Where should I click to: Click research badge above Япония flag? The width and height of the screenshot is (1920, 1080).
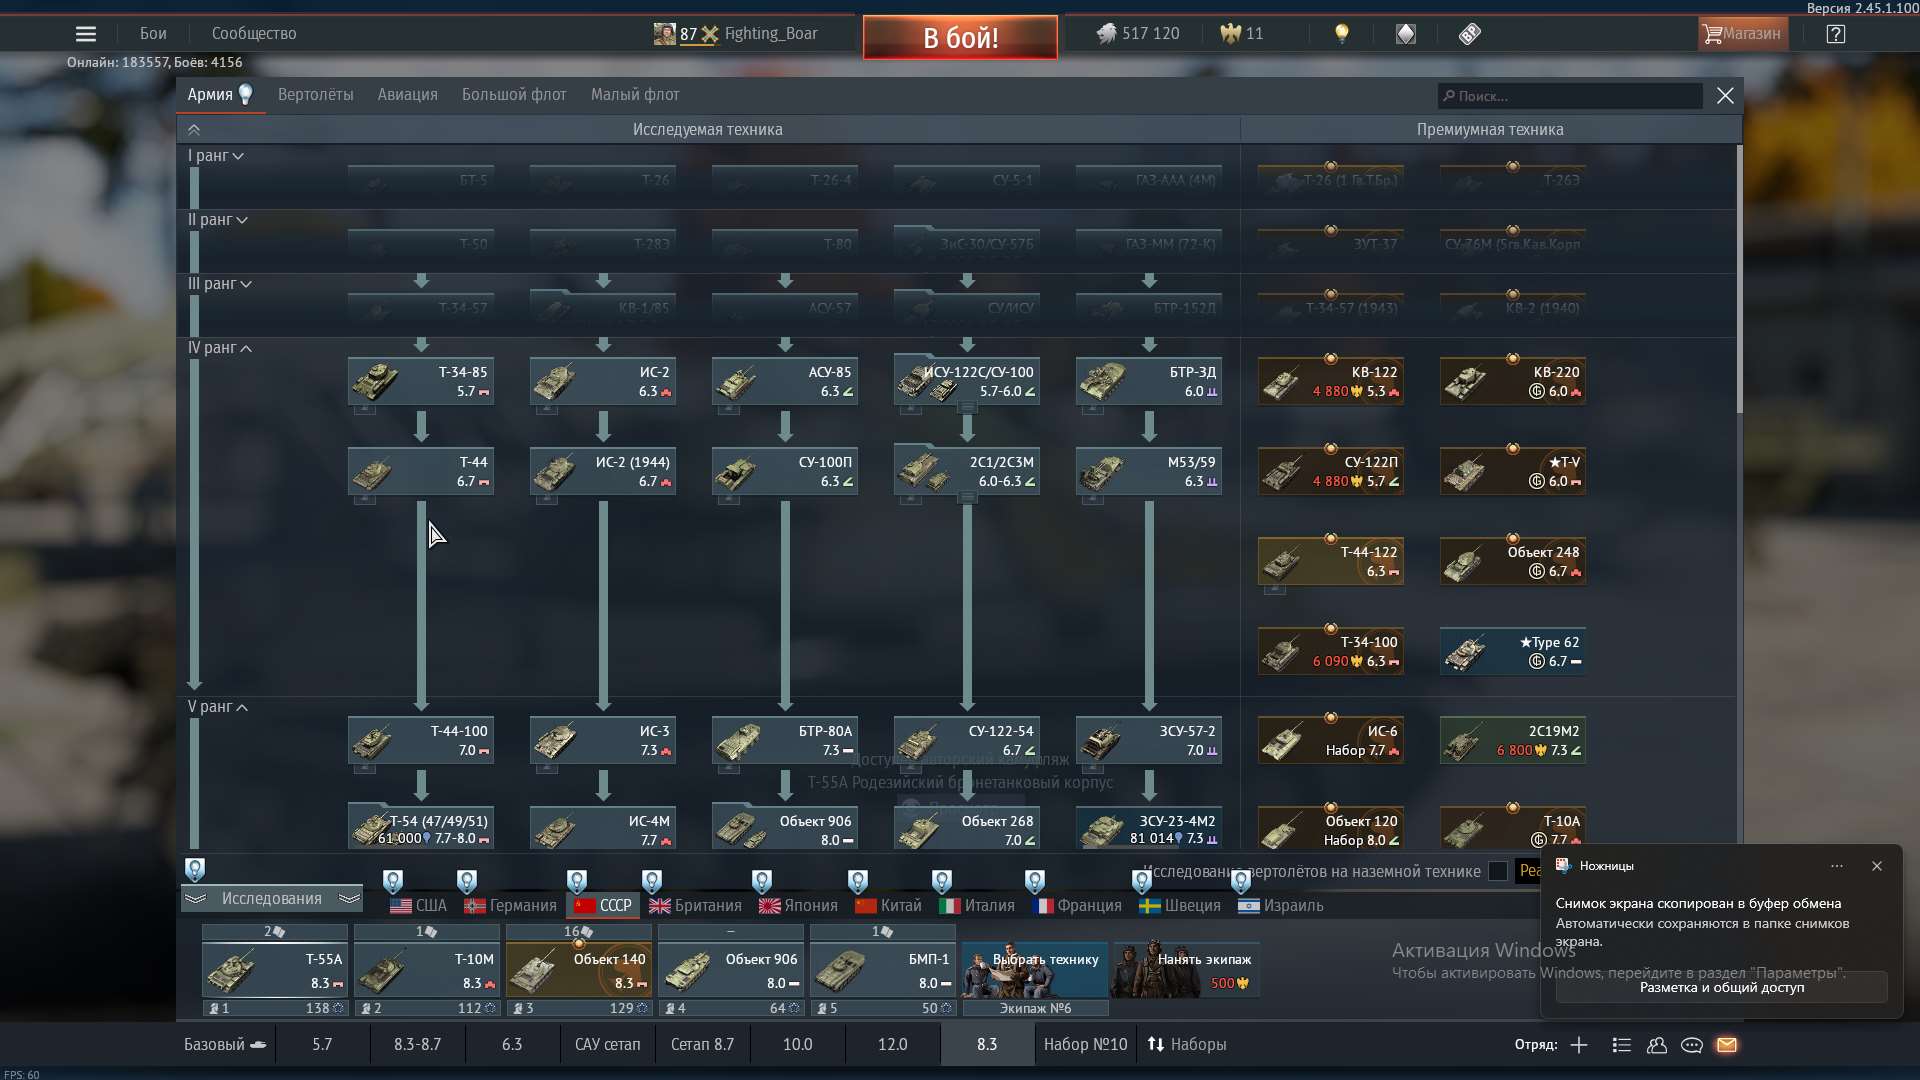762,881
